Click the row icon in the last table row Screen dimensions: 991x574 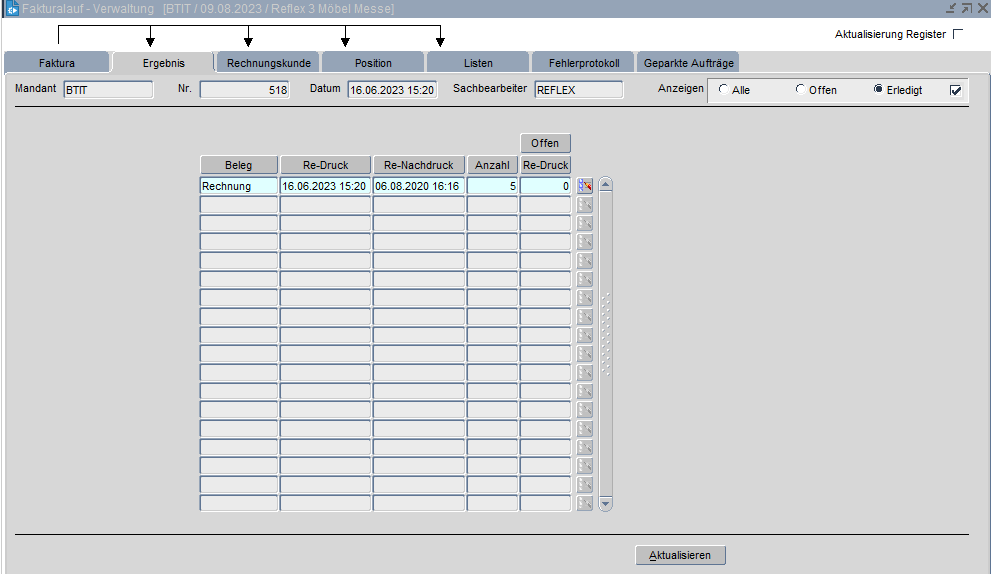(585, 503)
